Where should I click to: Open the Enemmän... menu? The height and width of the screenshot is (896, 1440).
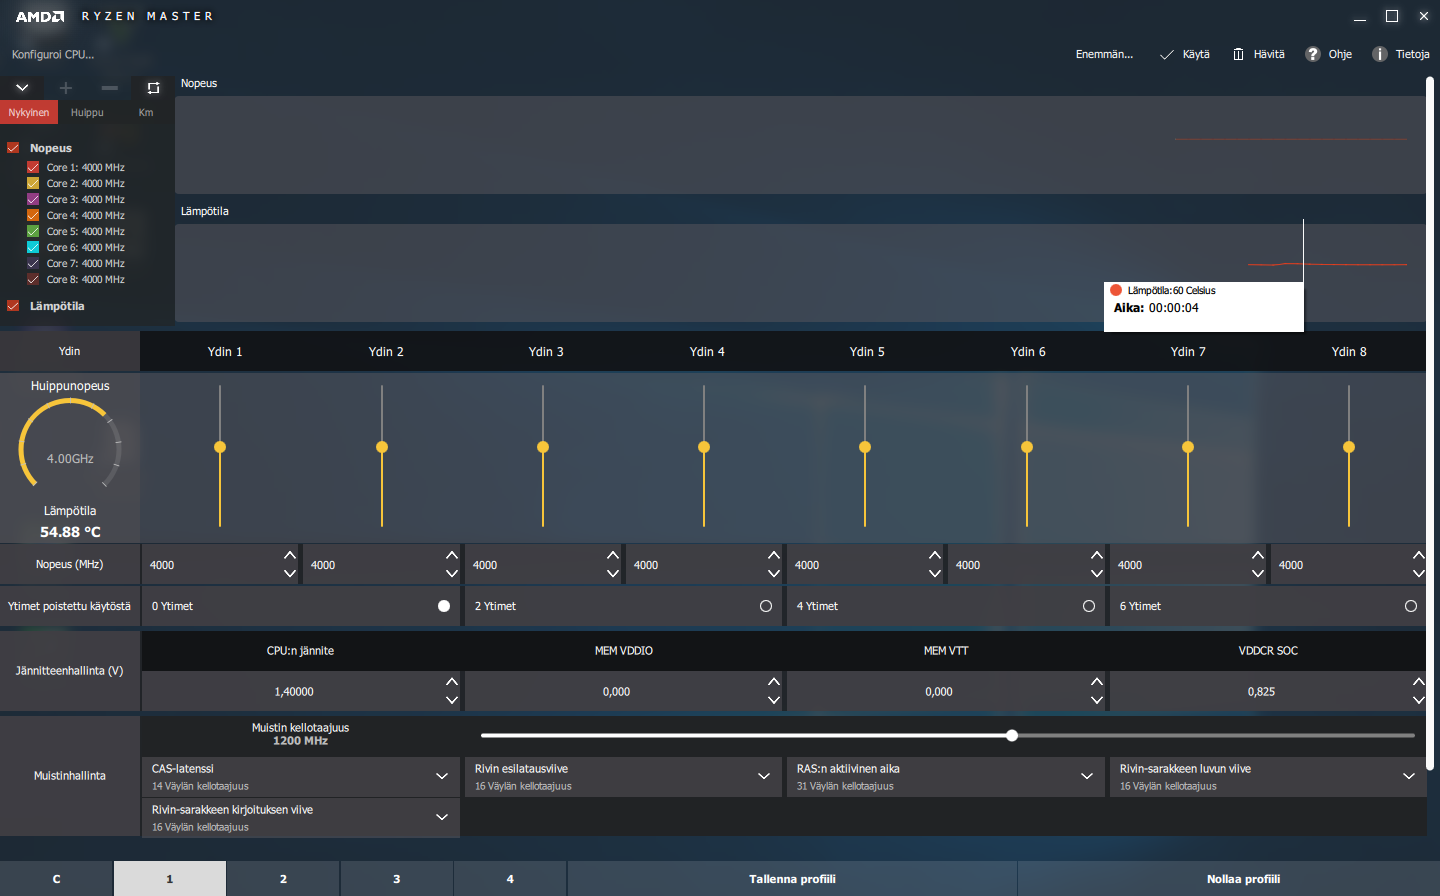tap(1104, 54)
